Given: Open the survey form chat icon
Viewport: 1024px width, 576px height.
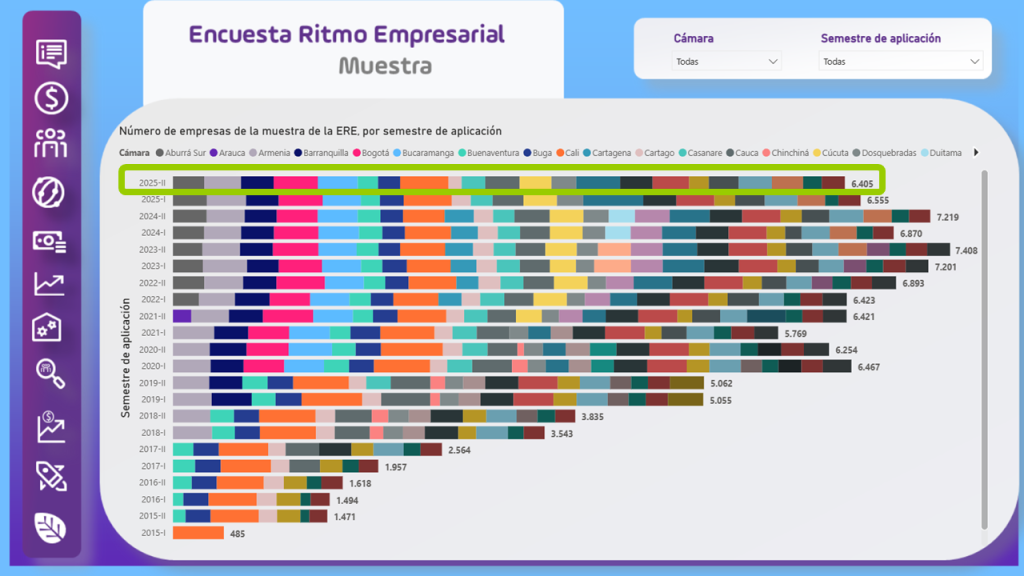Looking at the screenshot, I should [x=51, y=53].
